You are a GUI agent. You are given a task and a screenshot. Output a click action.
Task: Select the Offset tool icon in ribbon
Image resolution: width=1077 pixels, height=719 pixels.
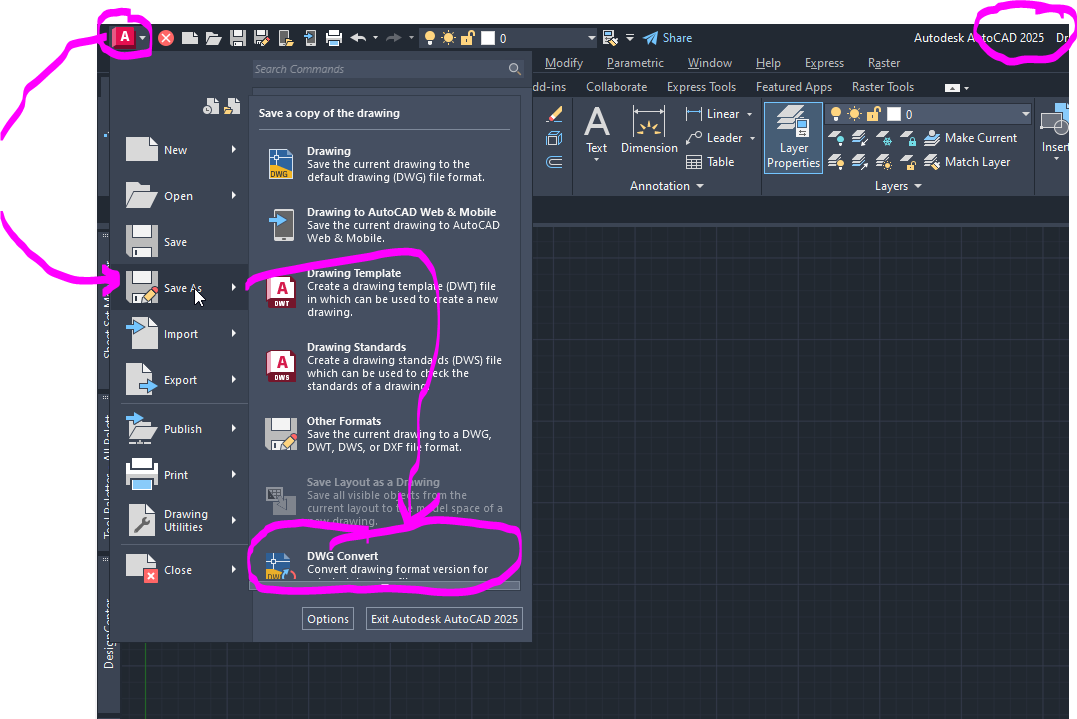point(554,162)
